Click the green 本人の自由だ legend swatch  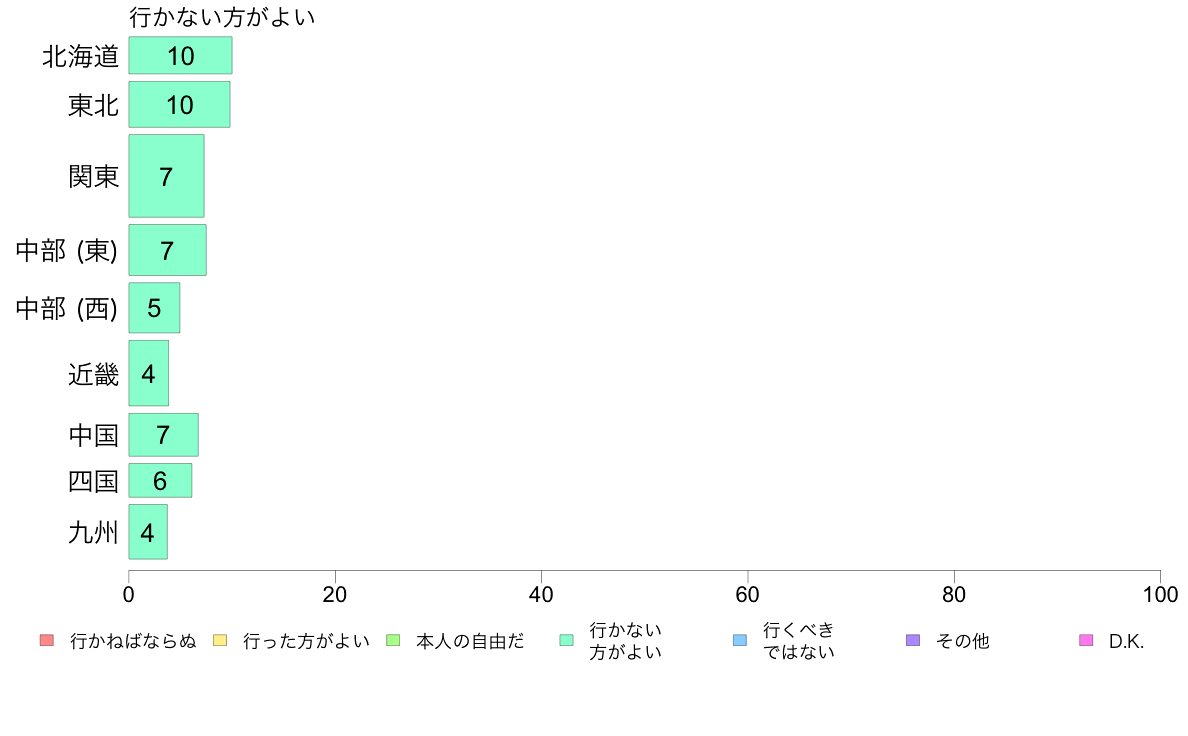click(393, 640)
